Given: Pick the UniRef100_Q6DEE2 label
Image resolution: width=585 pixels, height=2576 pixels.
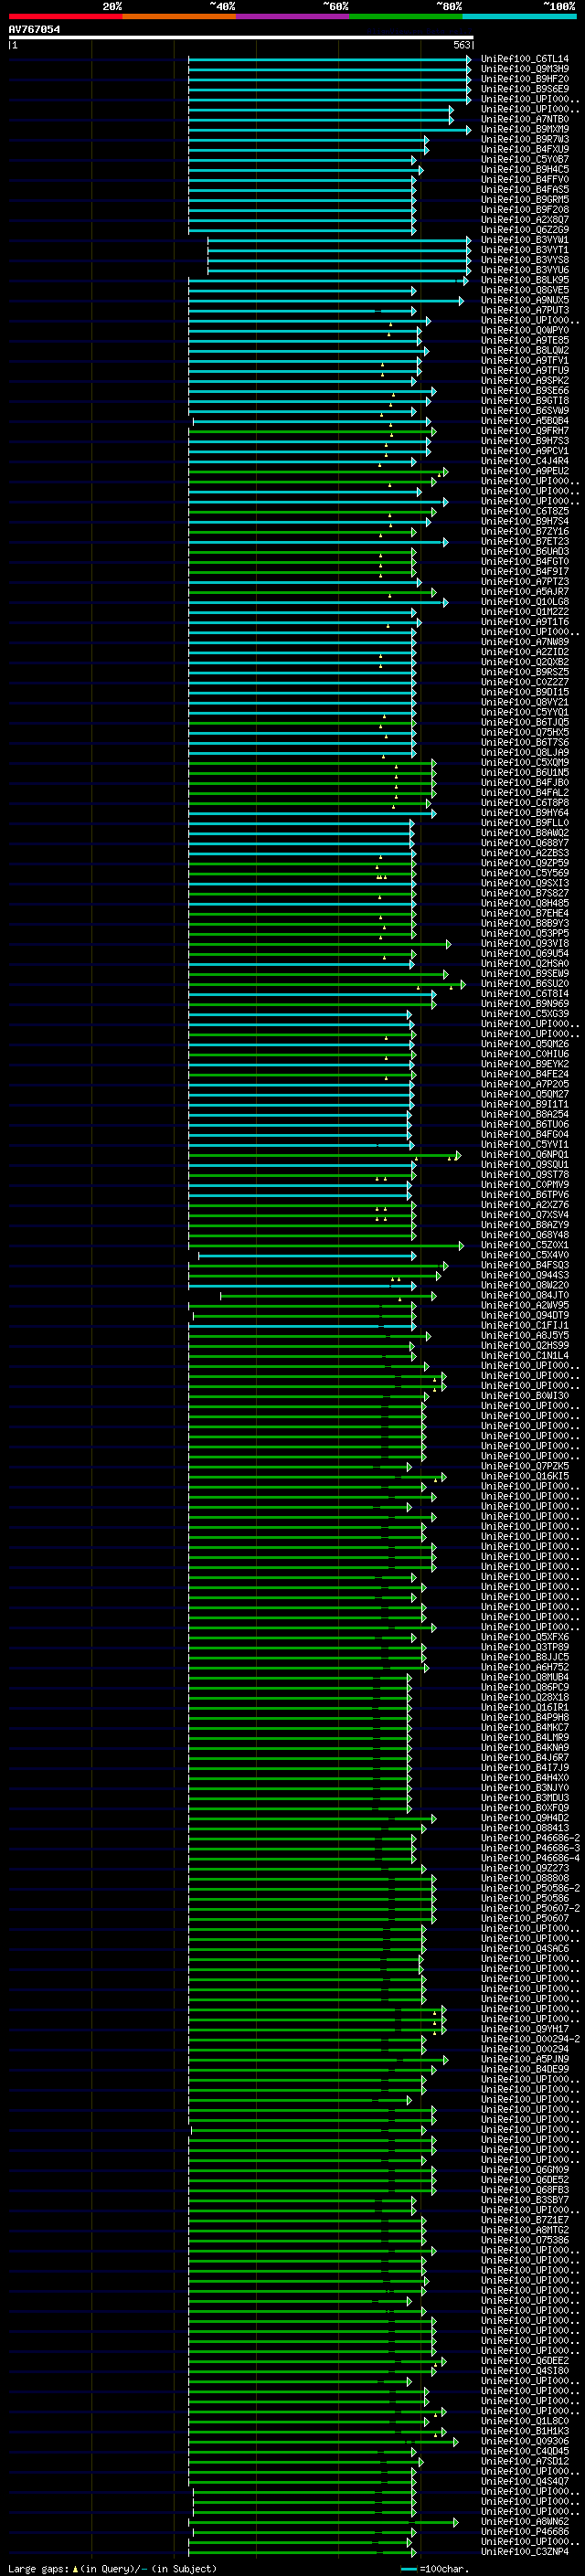Looking at the screenshot, I should pyautogui.click(x=525, y=2361).
